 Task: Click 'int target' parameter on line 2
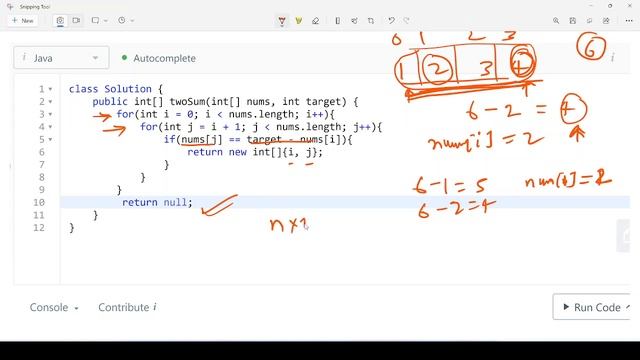pos(311,102)
